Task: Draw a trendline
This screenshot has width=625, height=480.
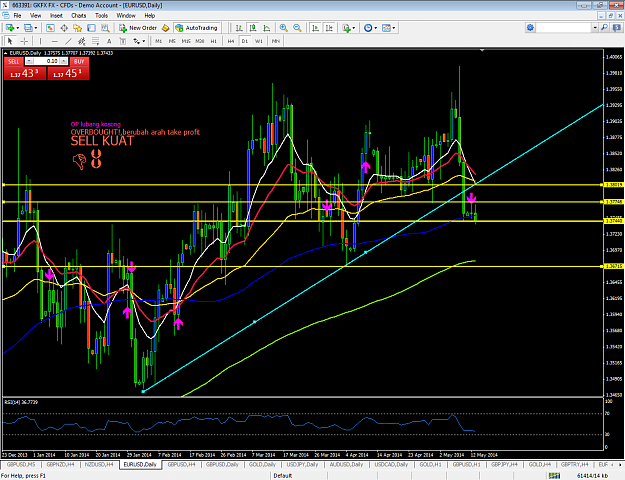Action: 68,41
